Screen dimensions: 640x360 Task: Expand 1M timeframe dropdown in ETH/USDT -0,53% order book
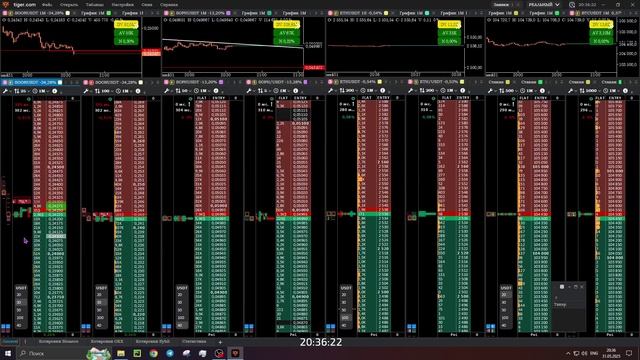click(449, 91)
